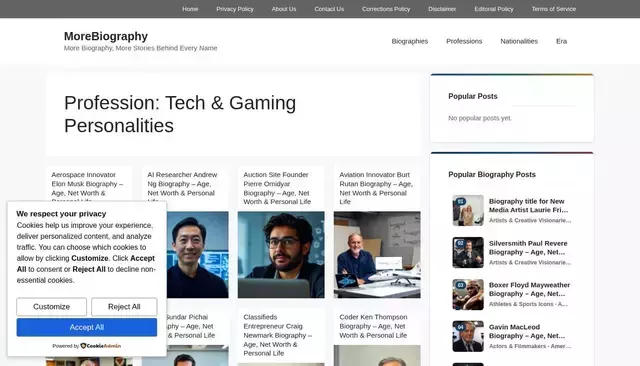Click Accept All cookies button
Image resolution: width=640 pixels, height=366 pixels.
coord(87,327)
